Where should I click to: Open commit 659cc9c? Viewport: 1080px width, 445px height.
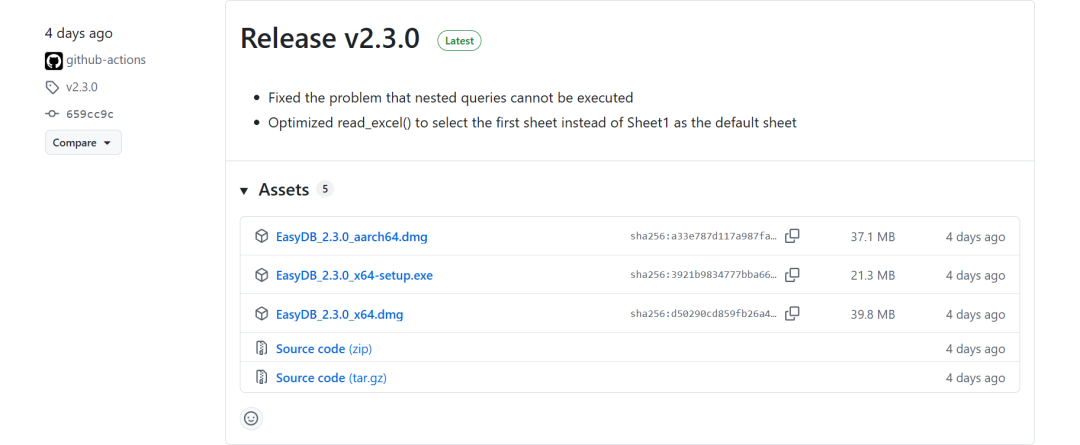90,114
